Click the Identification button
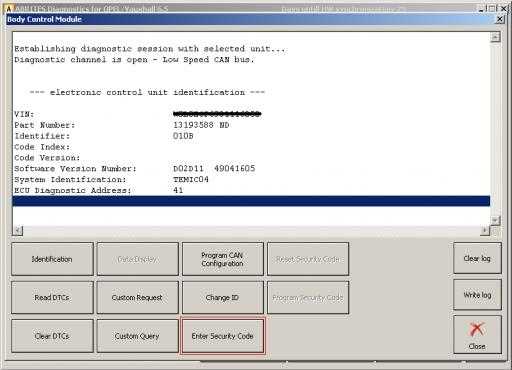512x370 pixels. pyautogui.click(x=52, y=259)
